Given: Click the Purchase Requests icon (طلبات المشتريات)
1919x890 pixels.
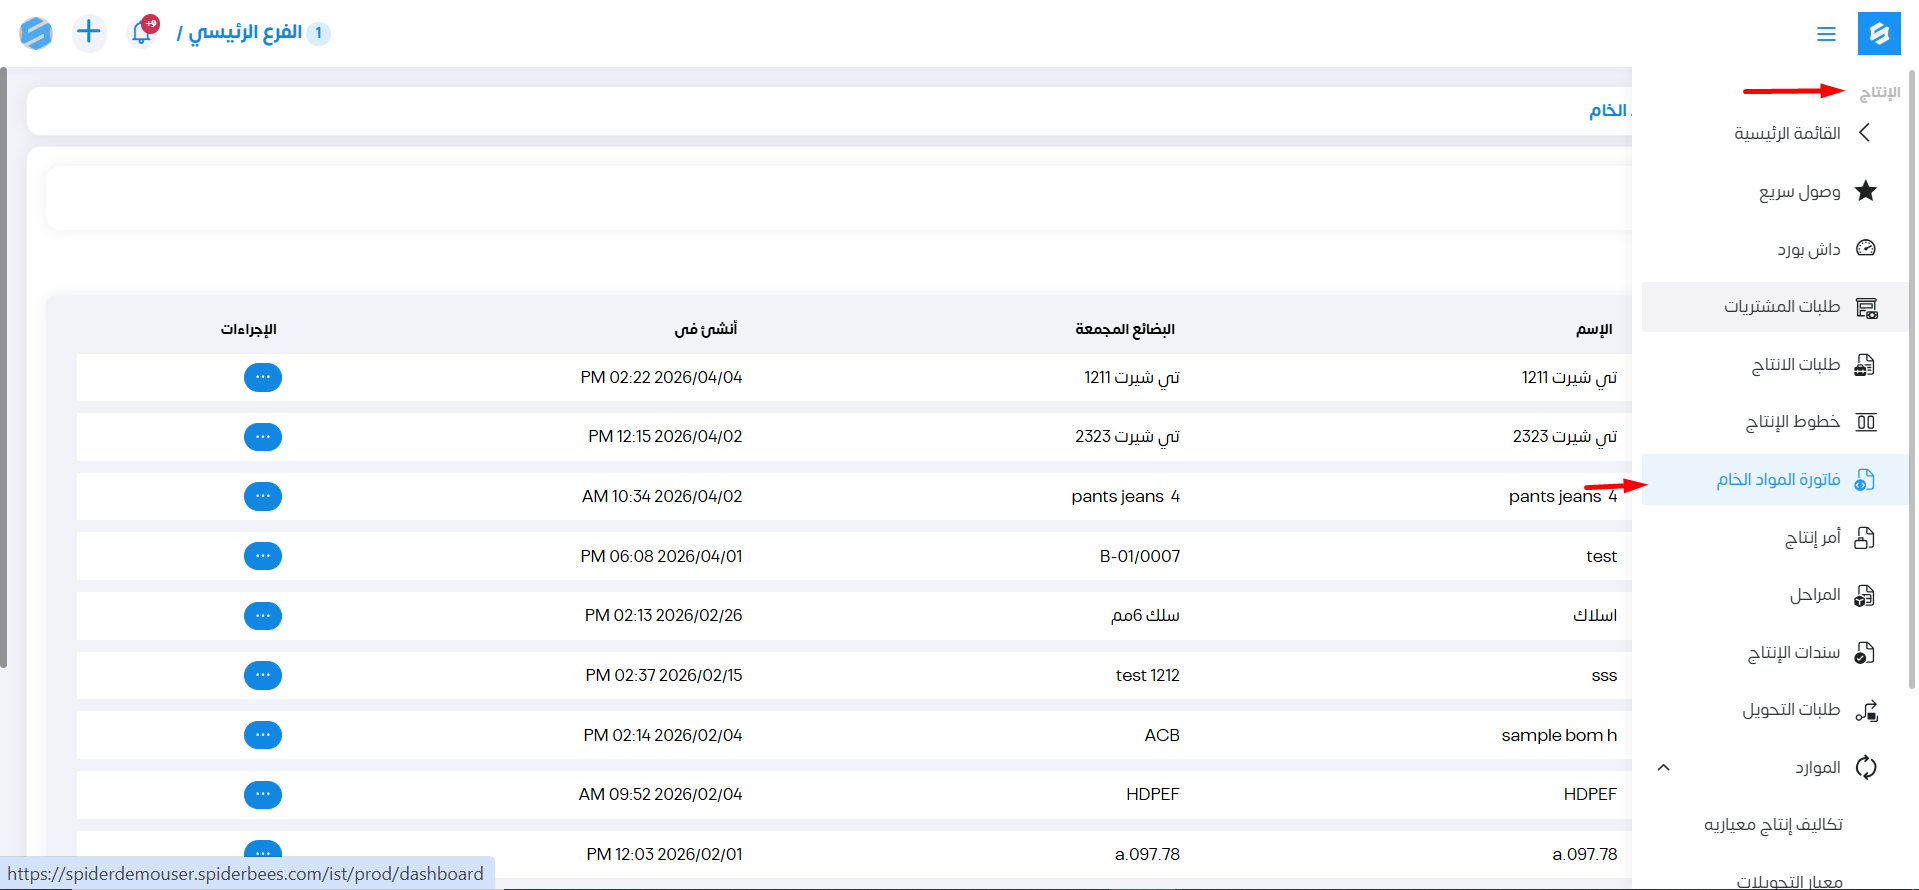Looking at the screenshot, I should tap(1865, 307).
